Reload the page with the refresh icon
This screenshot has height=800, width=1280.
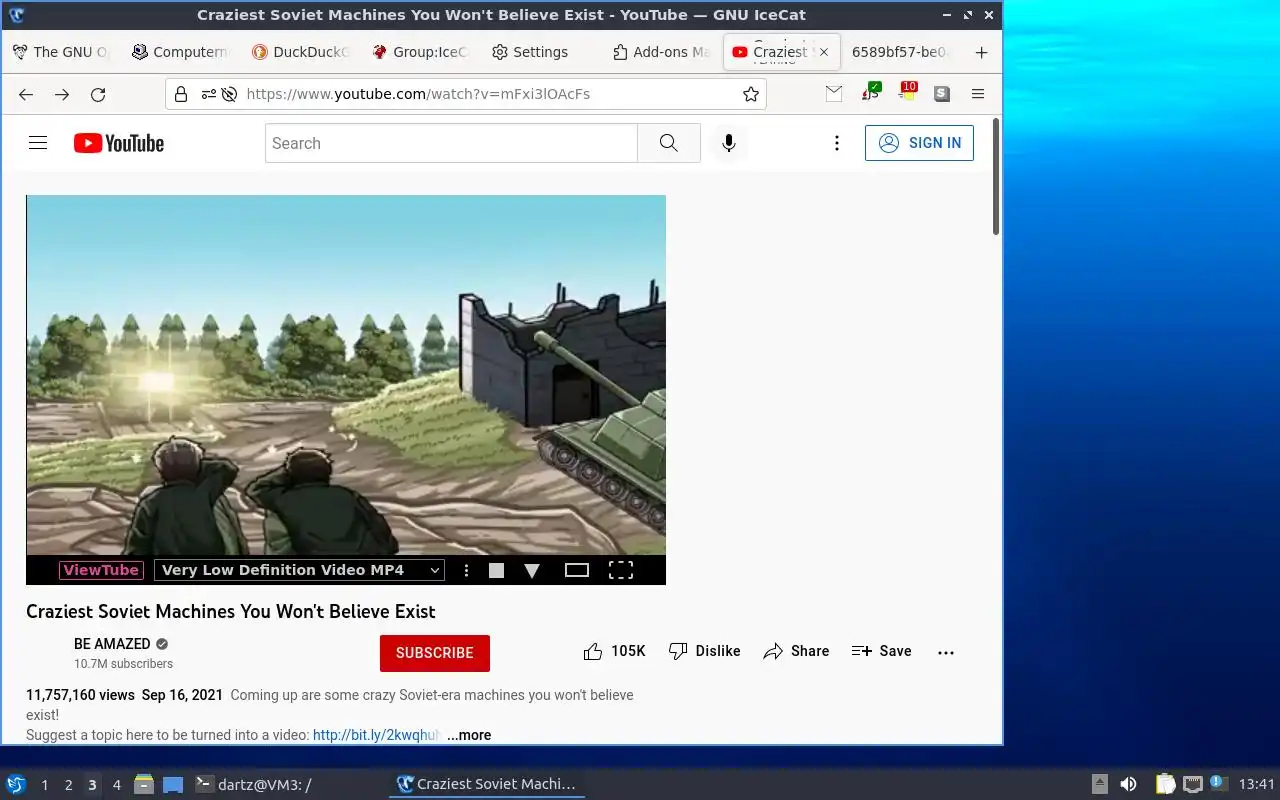tap(98, 94)
